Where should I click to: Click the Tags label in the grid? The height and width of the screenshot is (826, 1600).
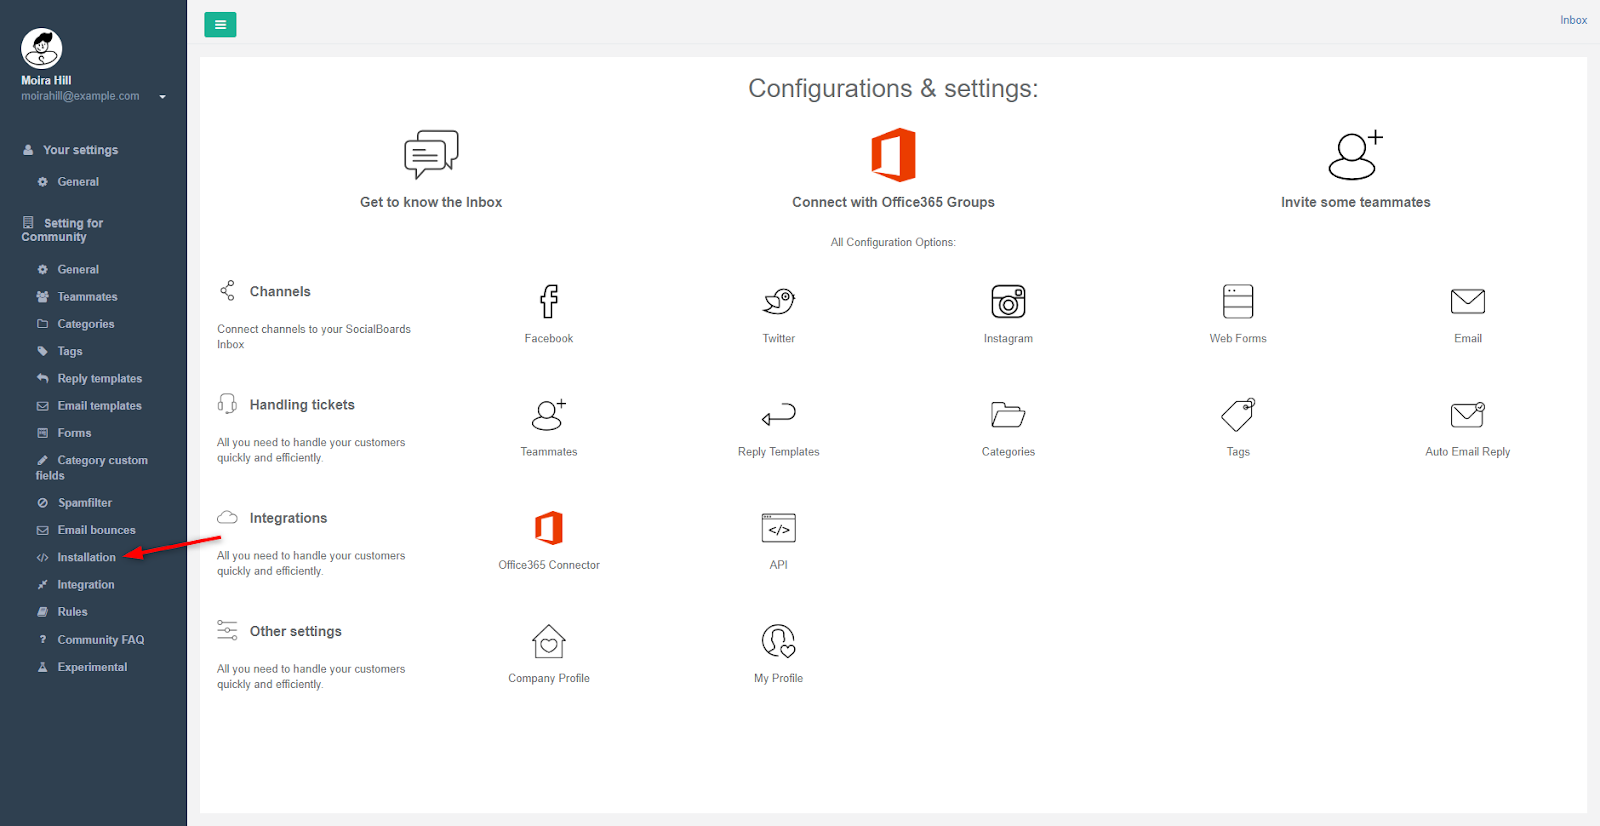pos(1238,452)
